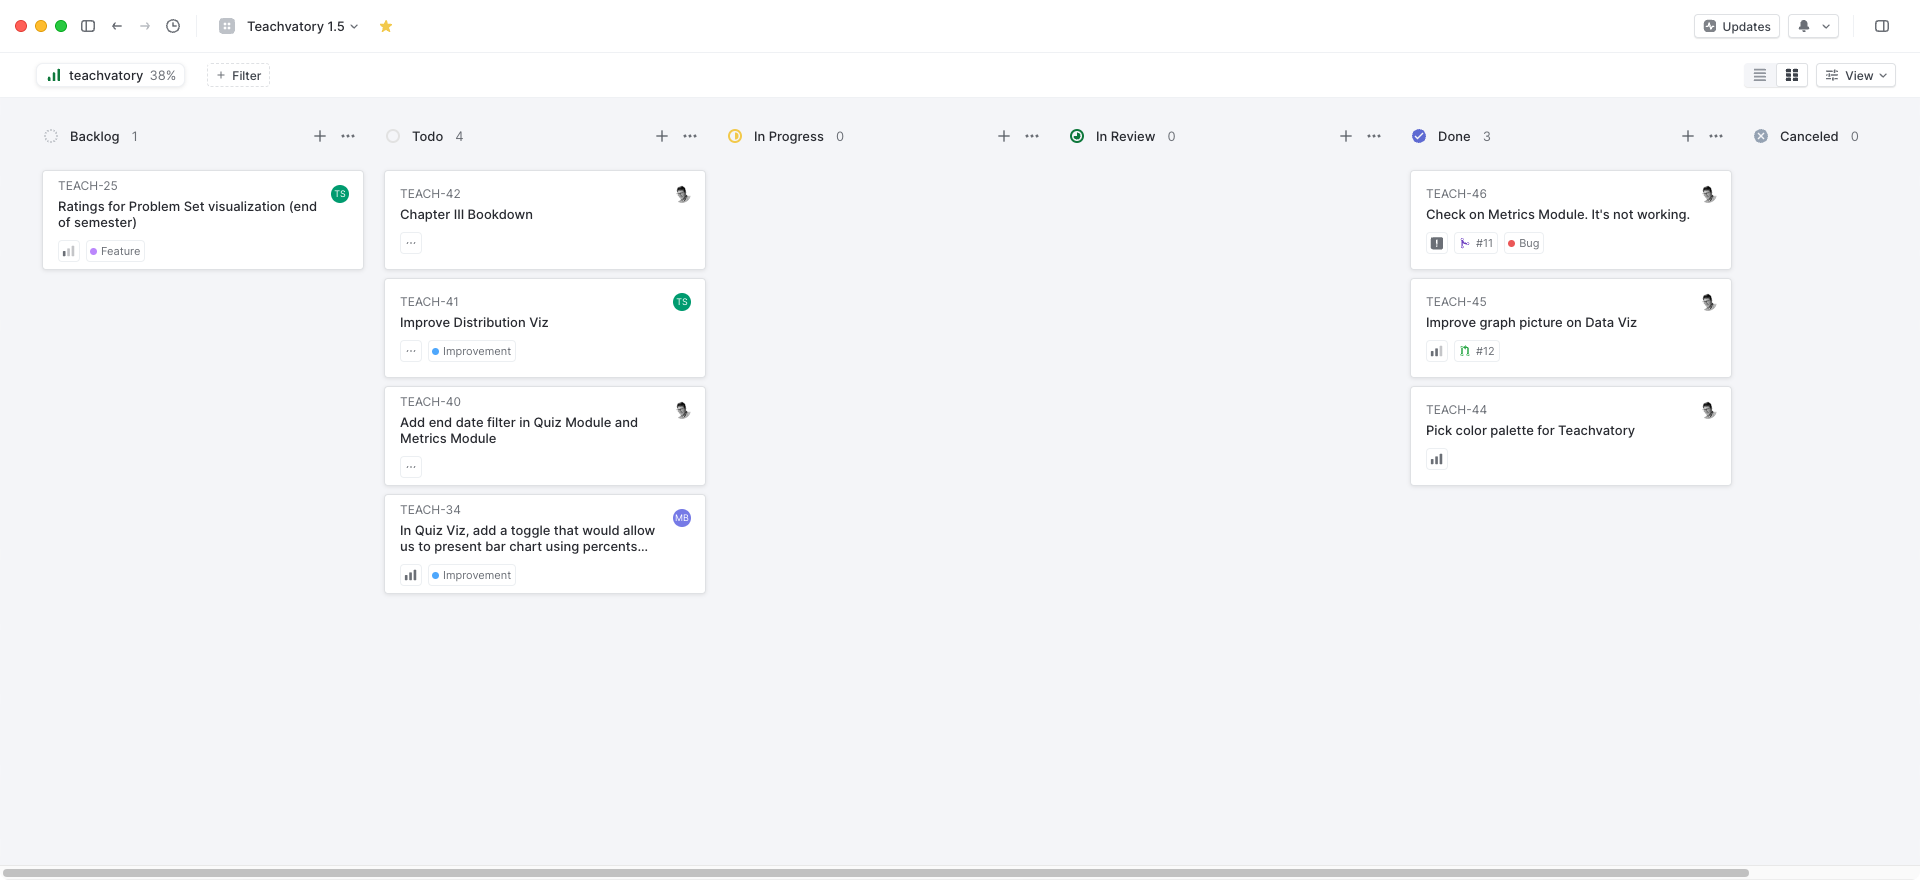Screen dimensions: 1920x880
Task: Click priority icon on TEACH-25 card
Action: [x=68, y=251]
